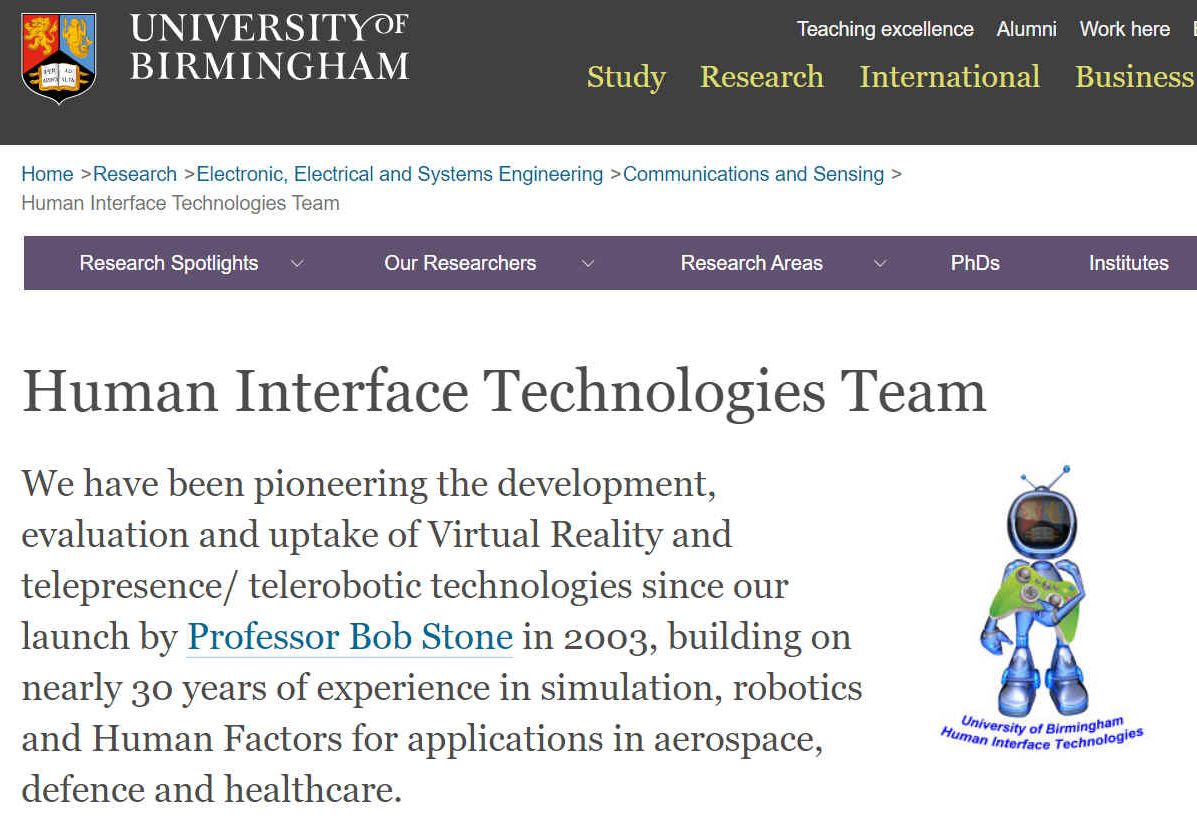
Task: Expand the Our Researchers chevron
Action: click(588, 263)
